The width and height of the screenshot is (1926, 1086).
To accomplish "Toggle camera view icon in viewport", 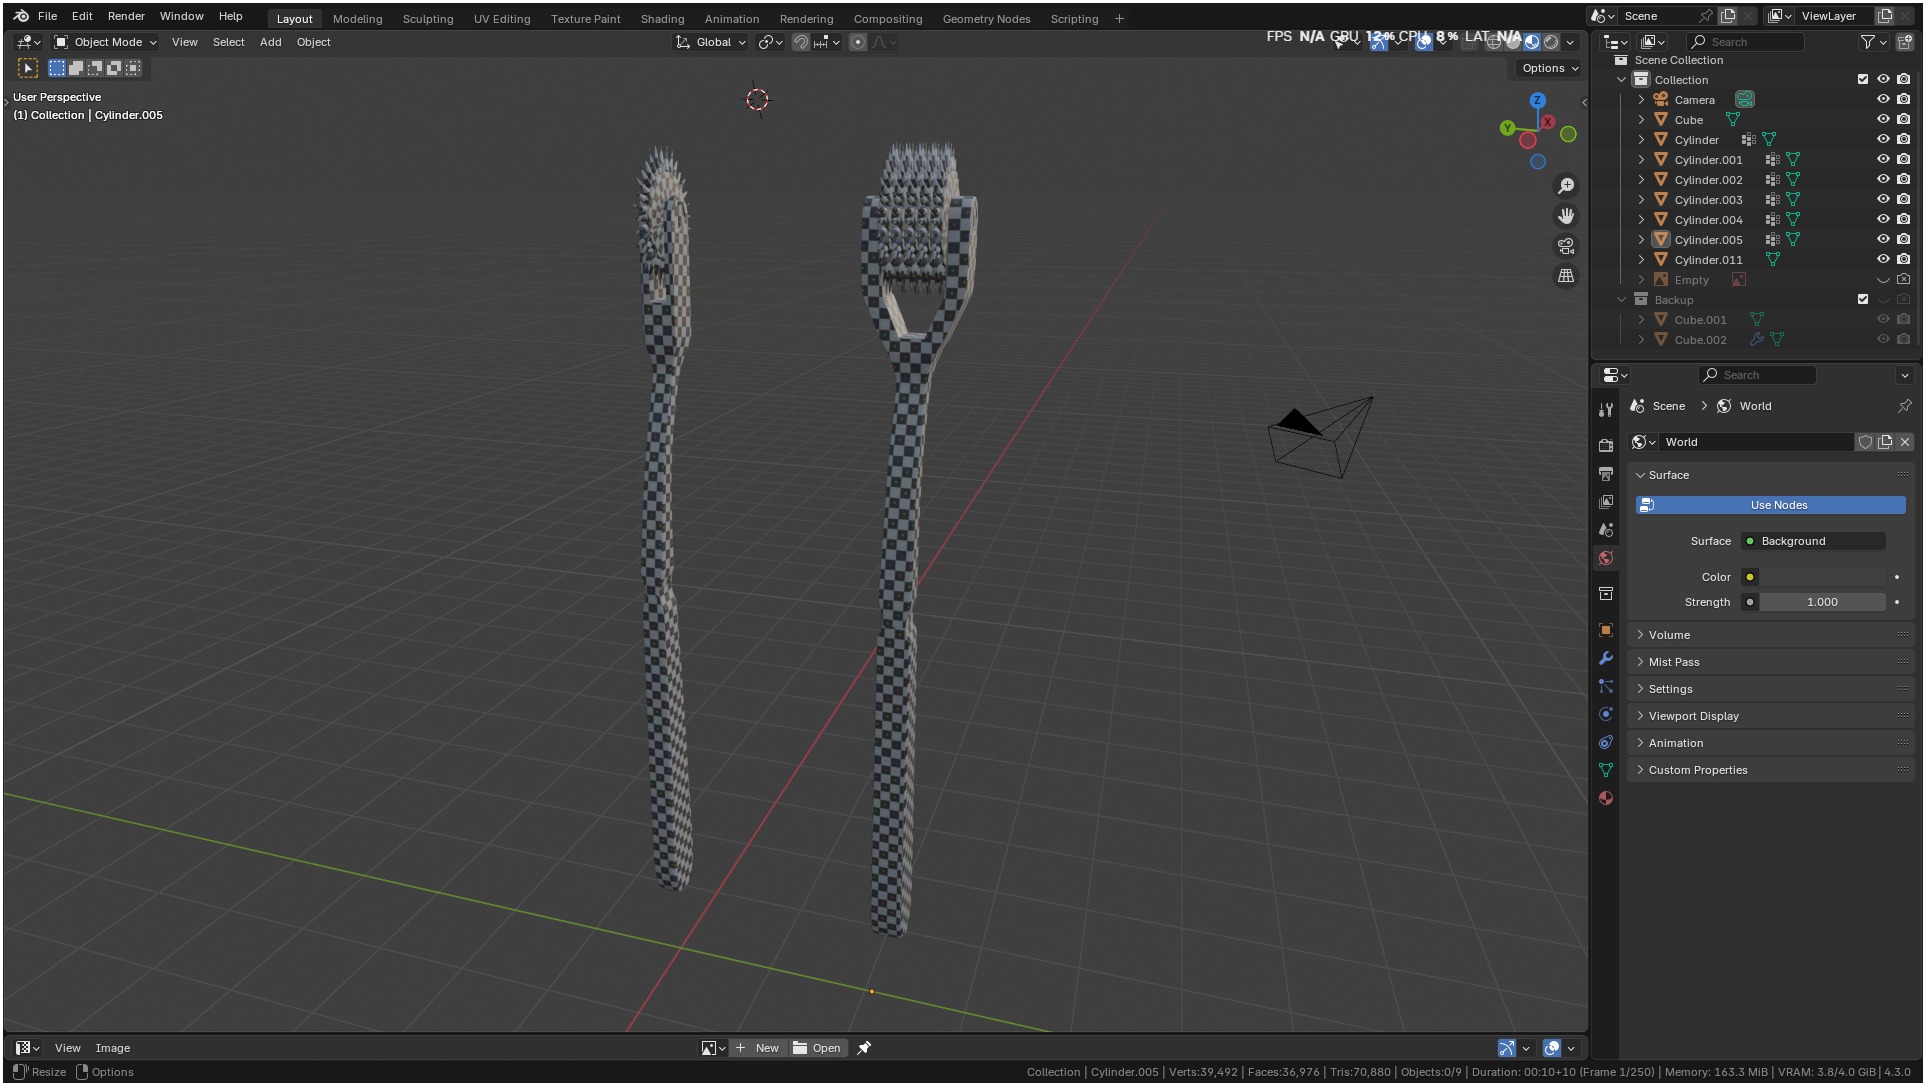I will (1566, 246).
